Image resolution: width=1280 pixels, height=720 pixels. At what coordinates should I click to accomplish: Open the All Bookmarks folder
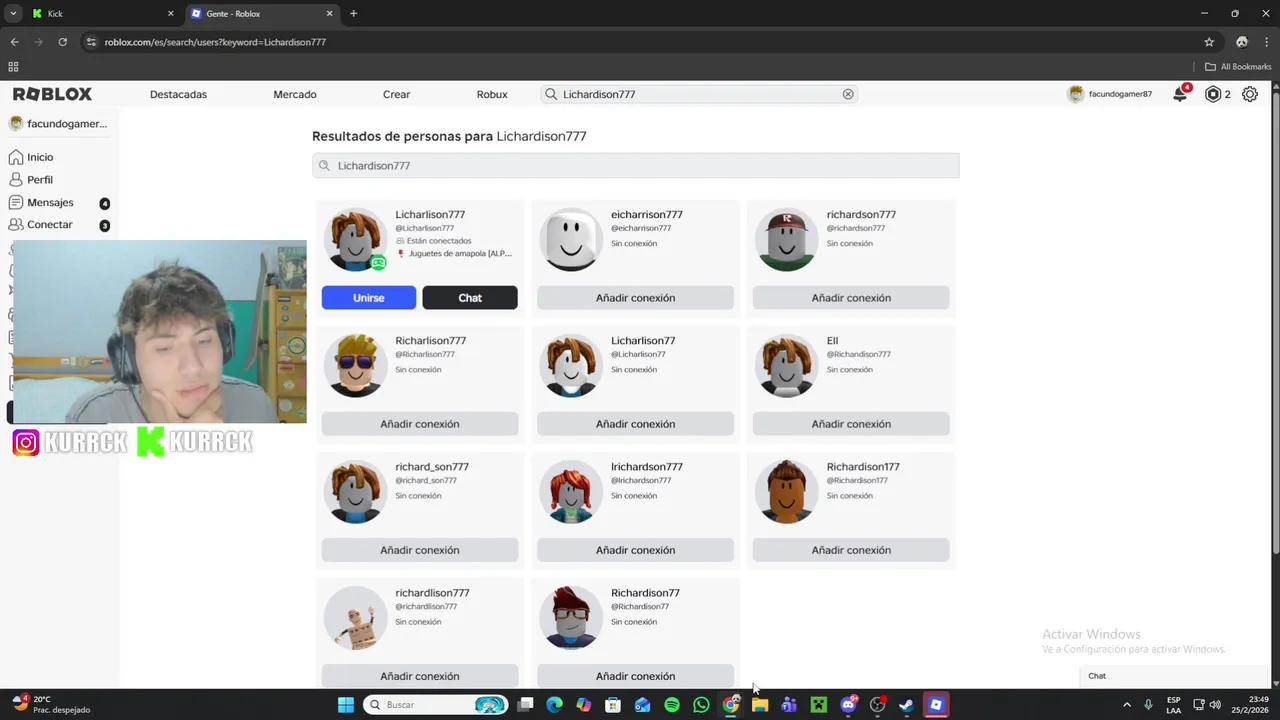pyautogui.click(x=1238, y=67)
